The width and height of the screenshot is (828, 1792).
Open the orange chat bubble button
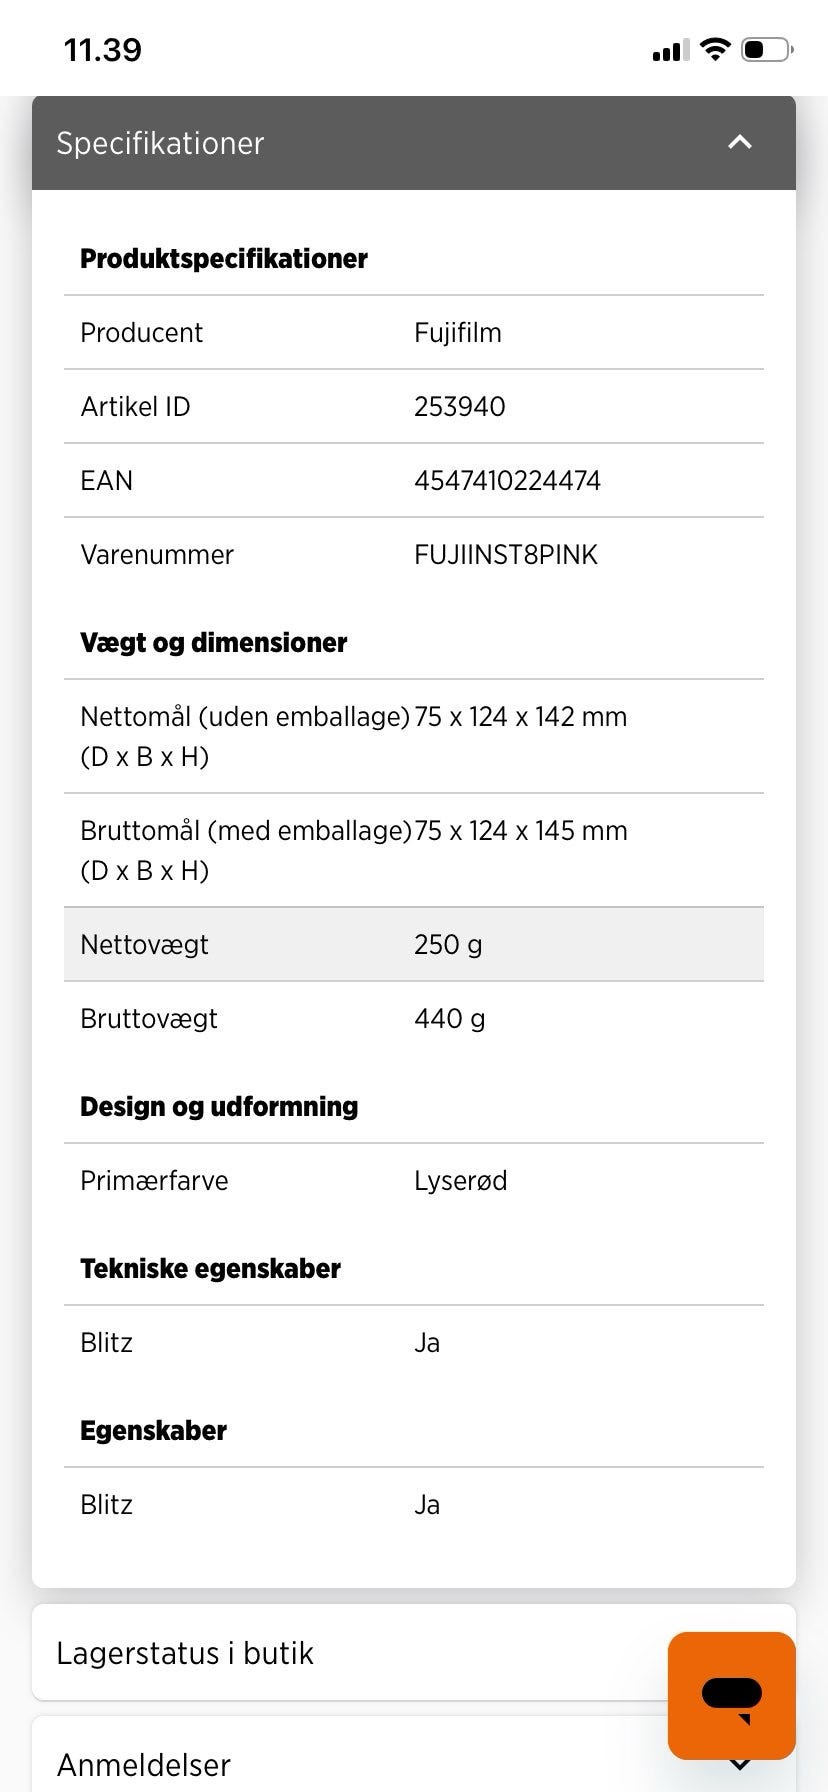point(732,1696)
